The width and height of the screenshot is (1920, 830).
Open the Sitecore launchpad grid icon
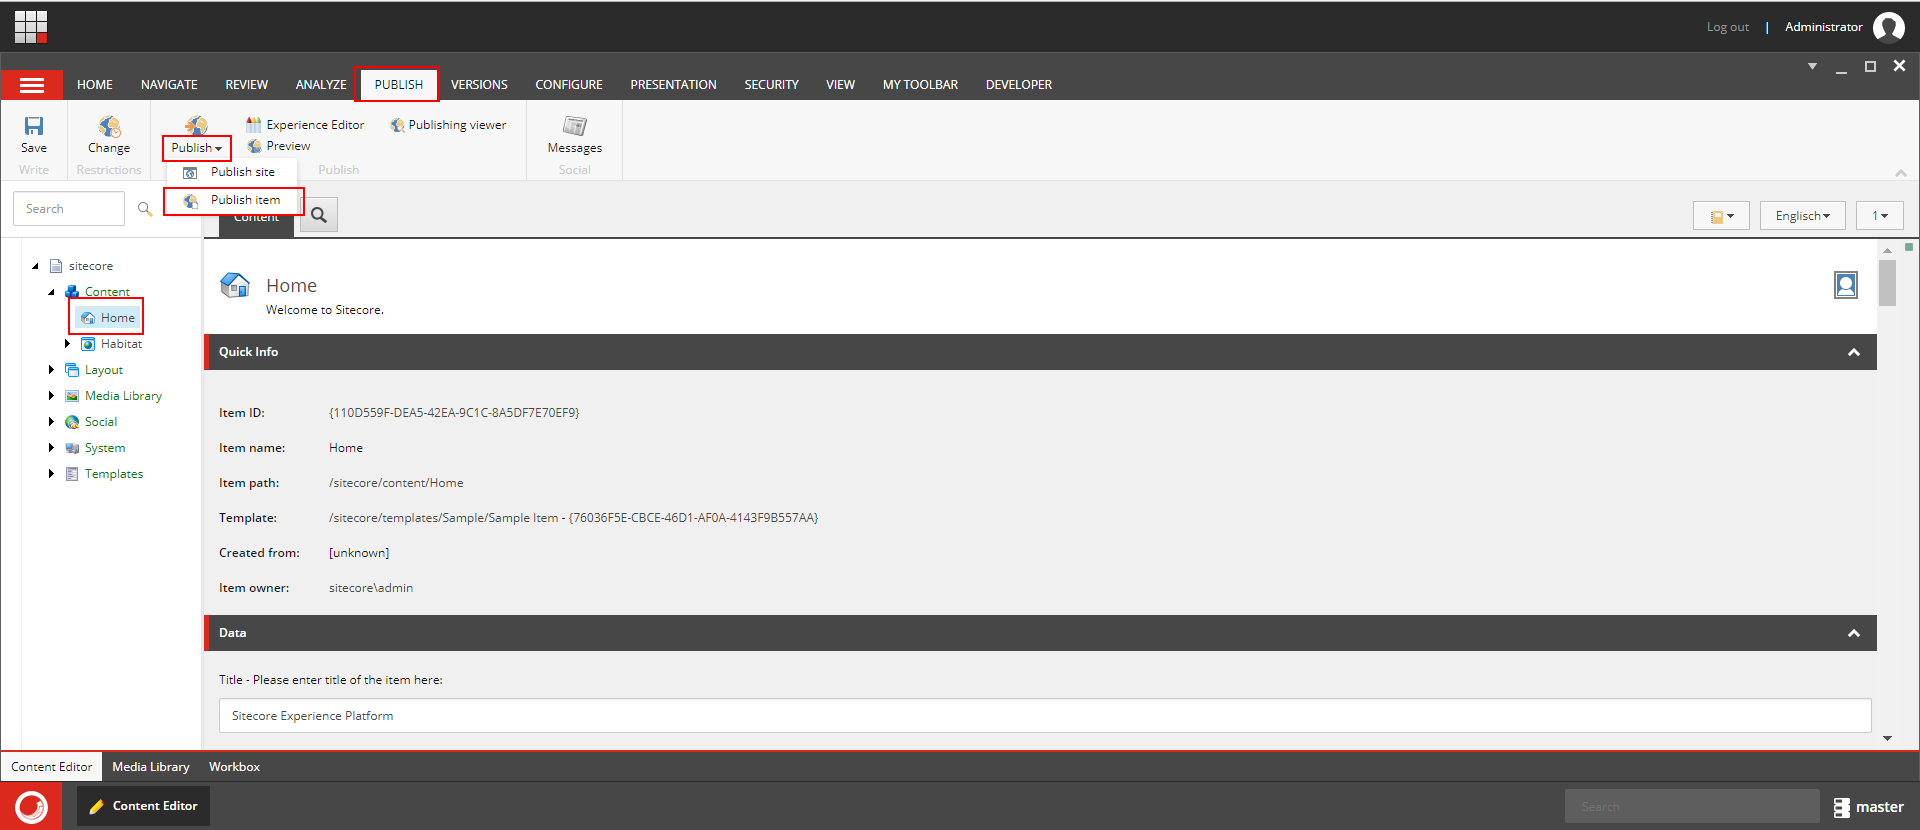pos(31,27)
